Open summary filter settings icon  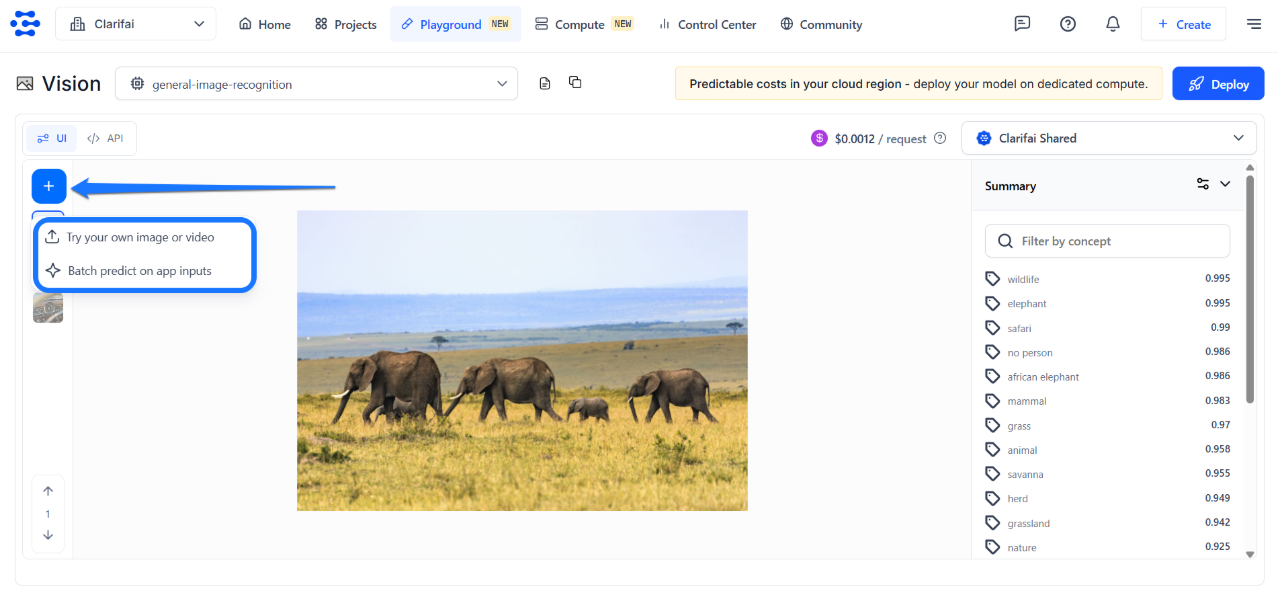pos(1203,184)
